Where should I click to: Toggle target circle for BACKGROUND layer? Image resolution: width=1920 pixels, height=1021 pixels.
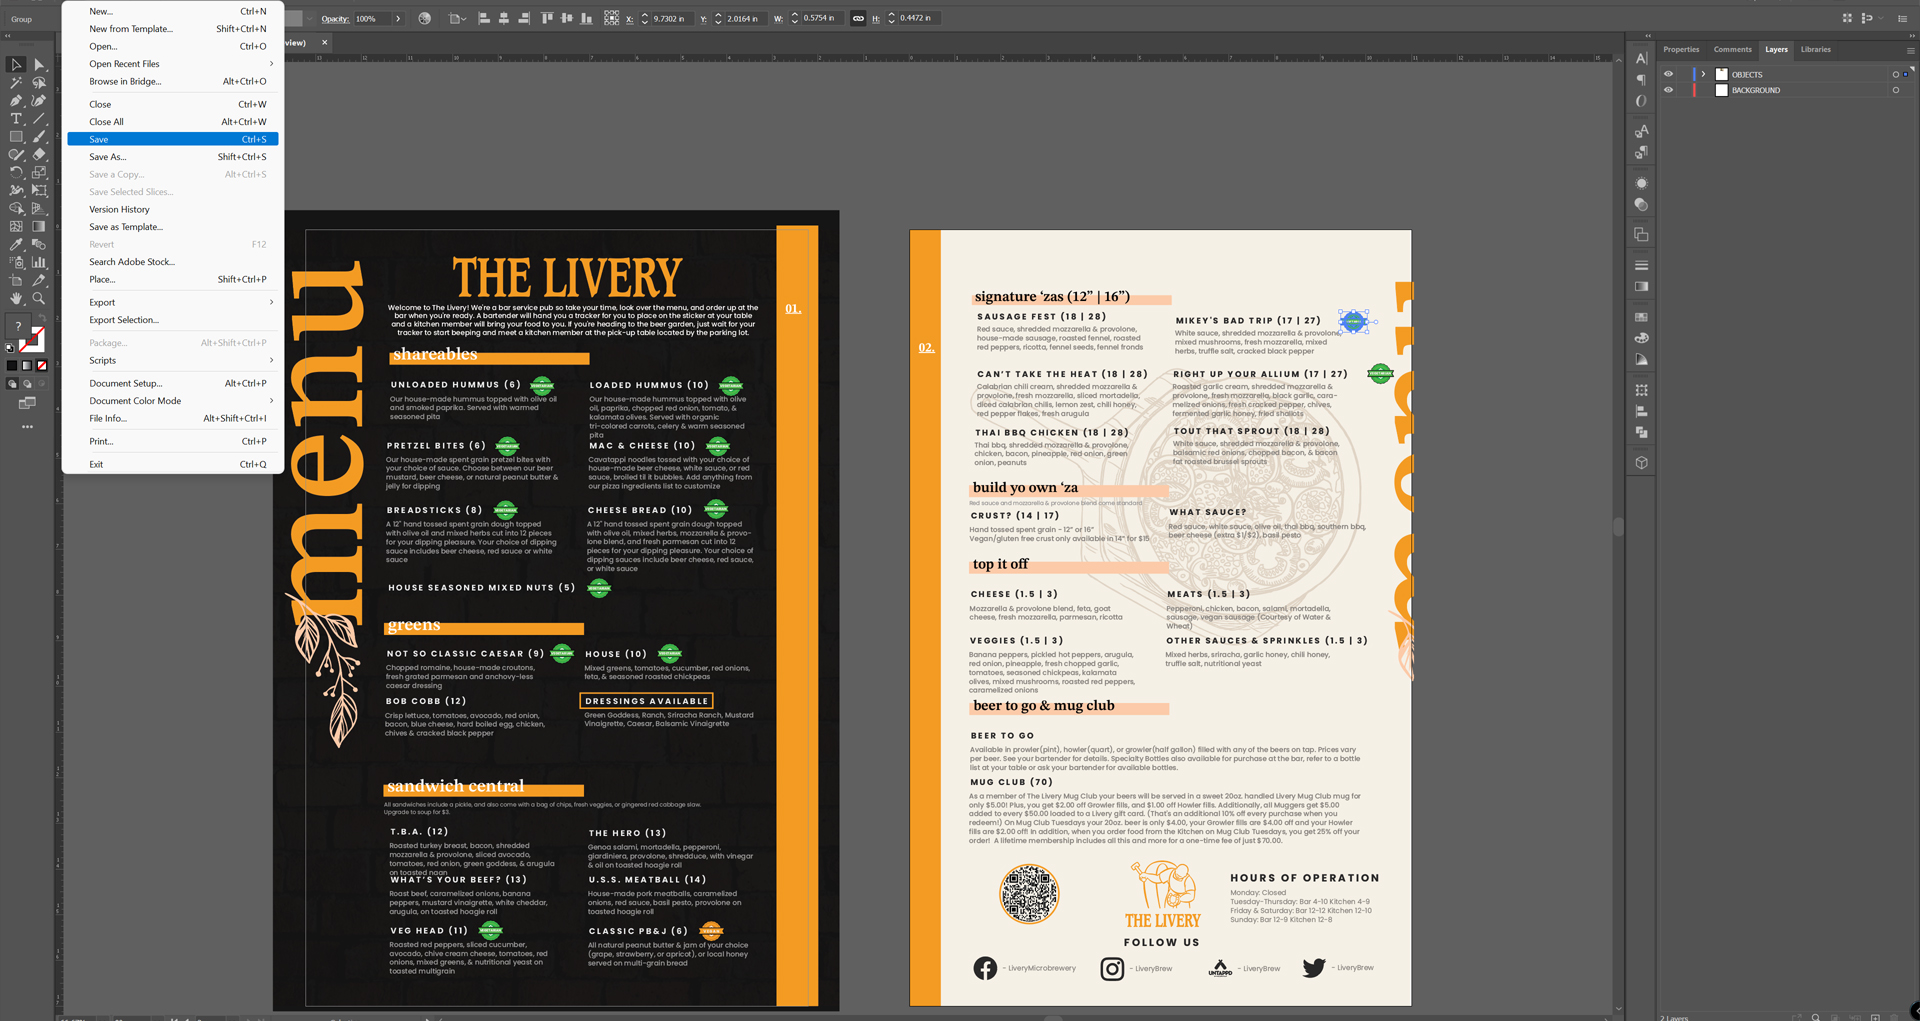coord(1895,90)
